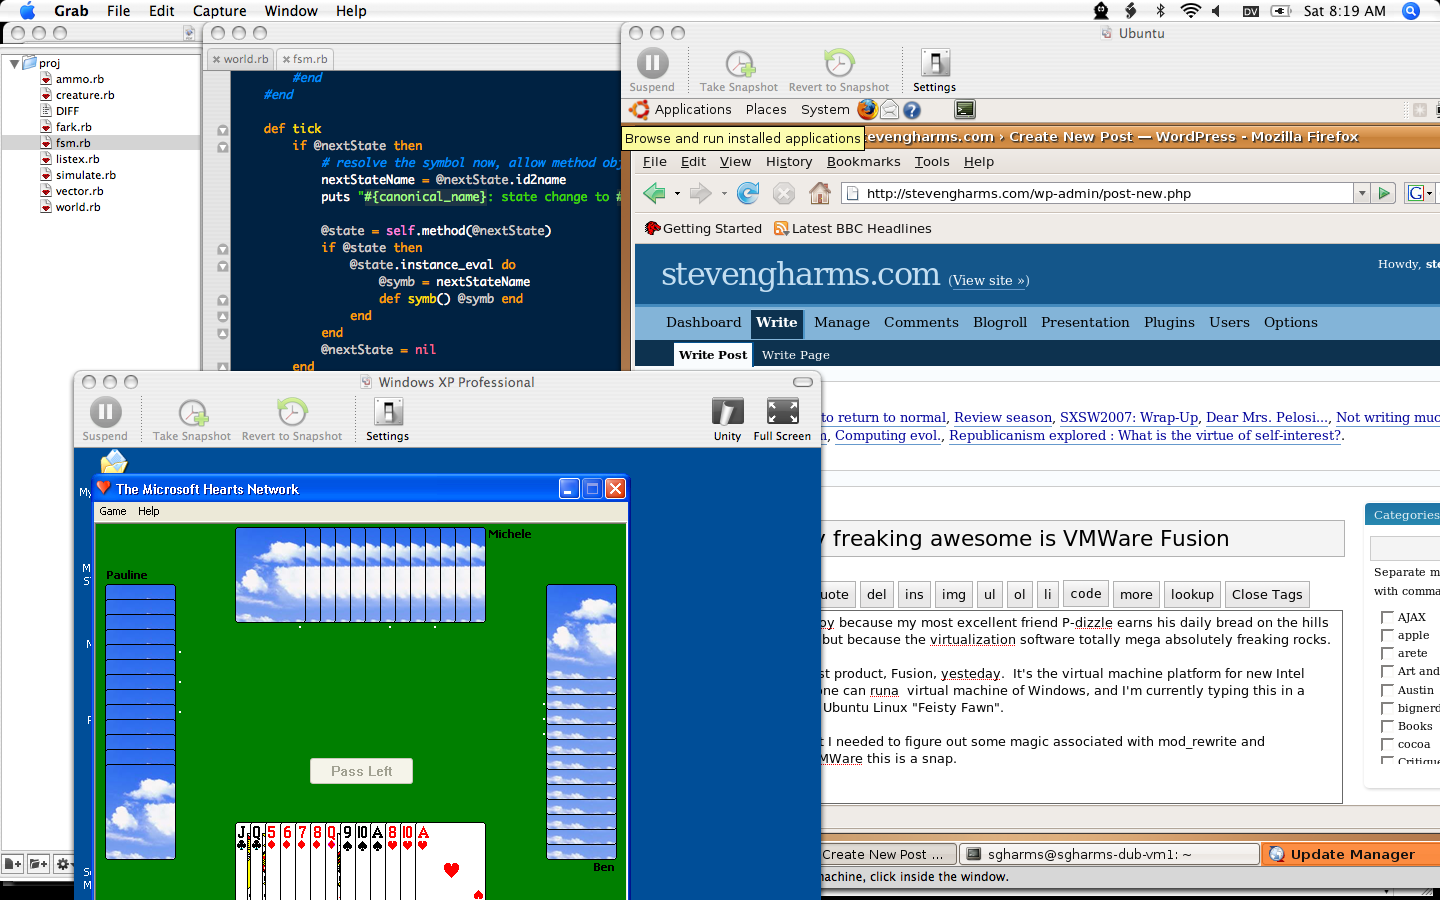This screenshot has width=1440, height=900.
Task: Enter Full Screen for Windows XP VM
Action: pos(782,412)
